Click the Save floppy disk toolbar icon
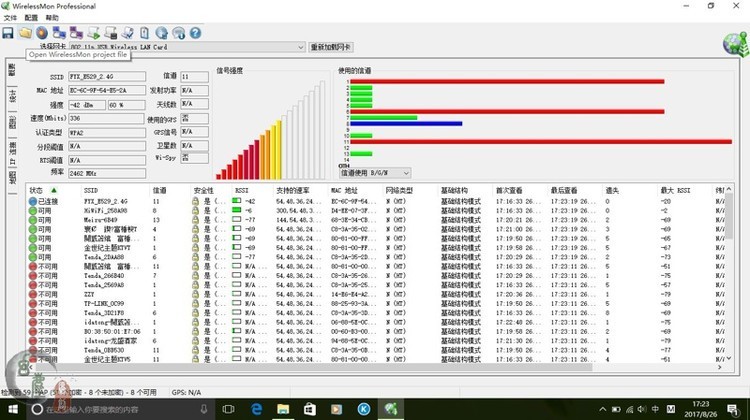 8,33
